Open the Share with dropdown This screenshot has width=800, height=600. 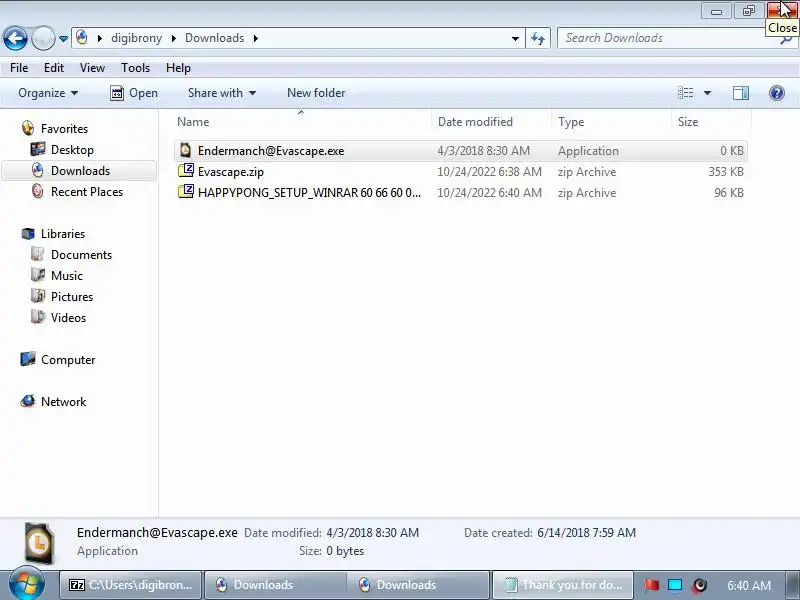pos(221,93)
